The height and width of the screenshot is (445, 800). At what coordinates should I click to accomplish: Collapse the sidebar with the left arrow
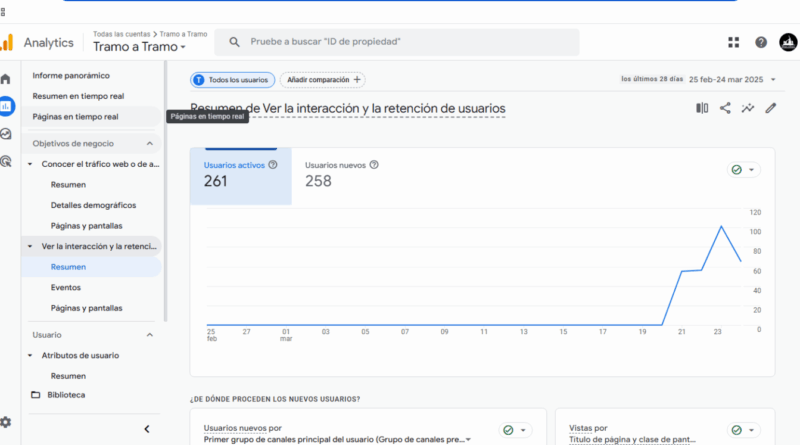point(147,429)
